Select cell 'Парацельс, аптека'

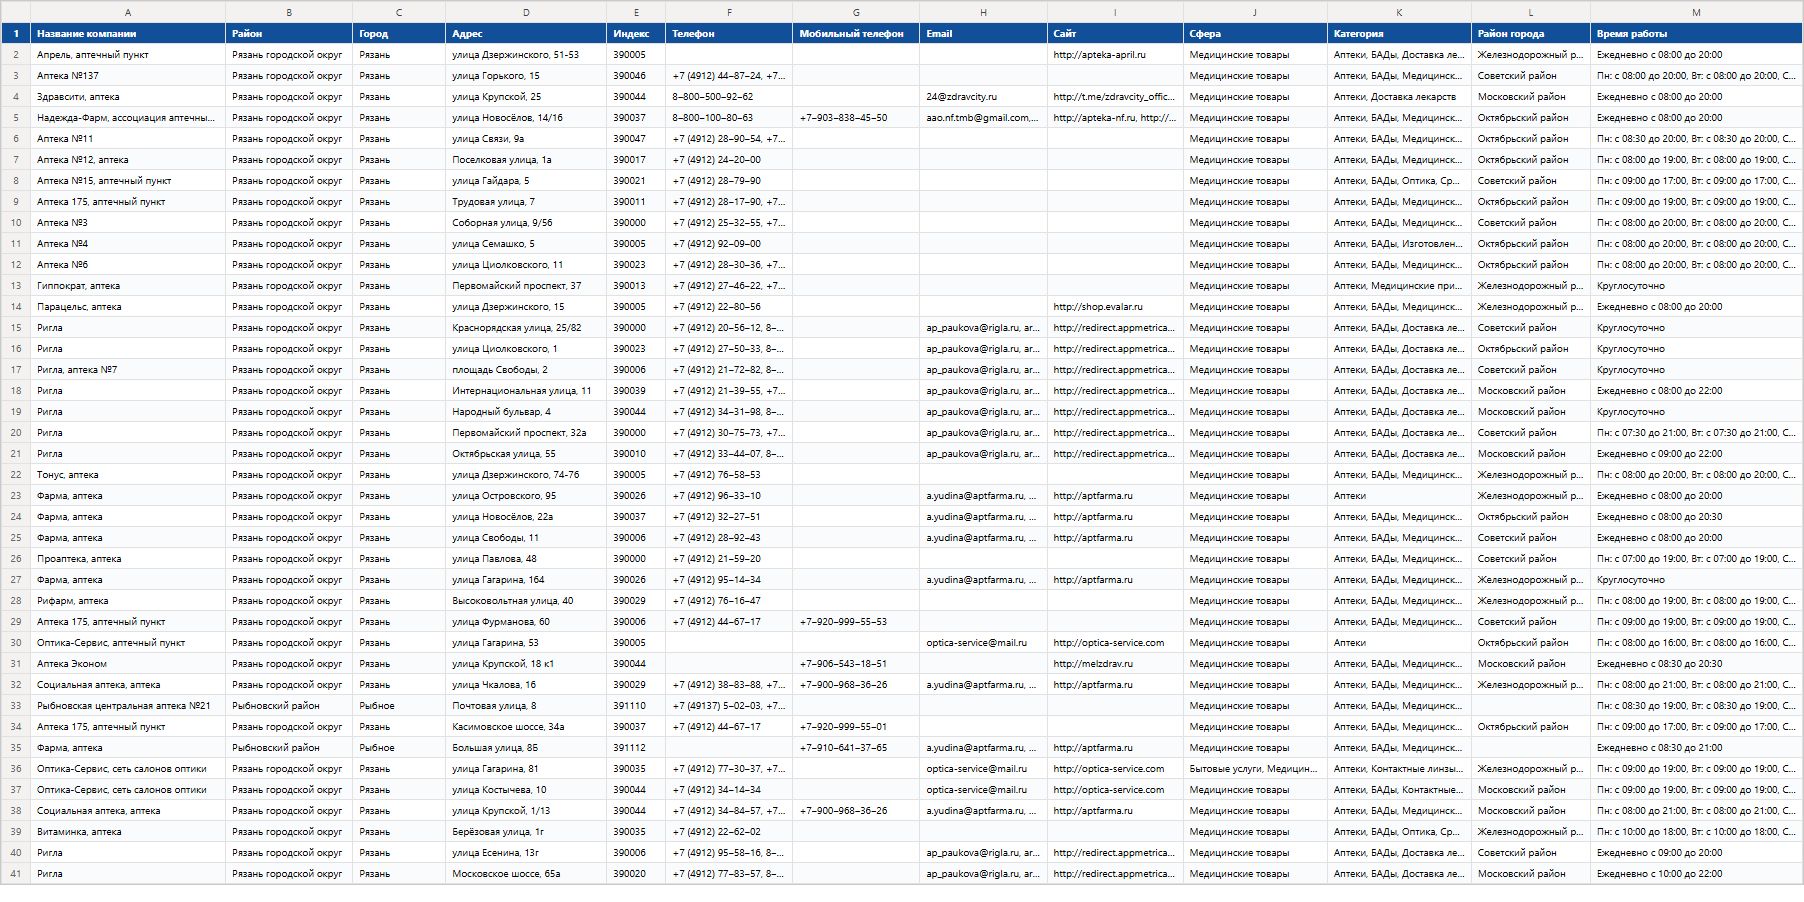(128, 306)
